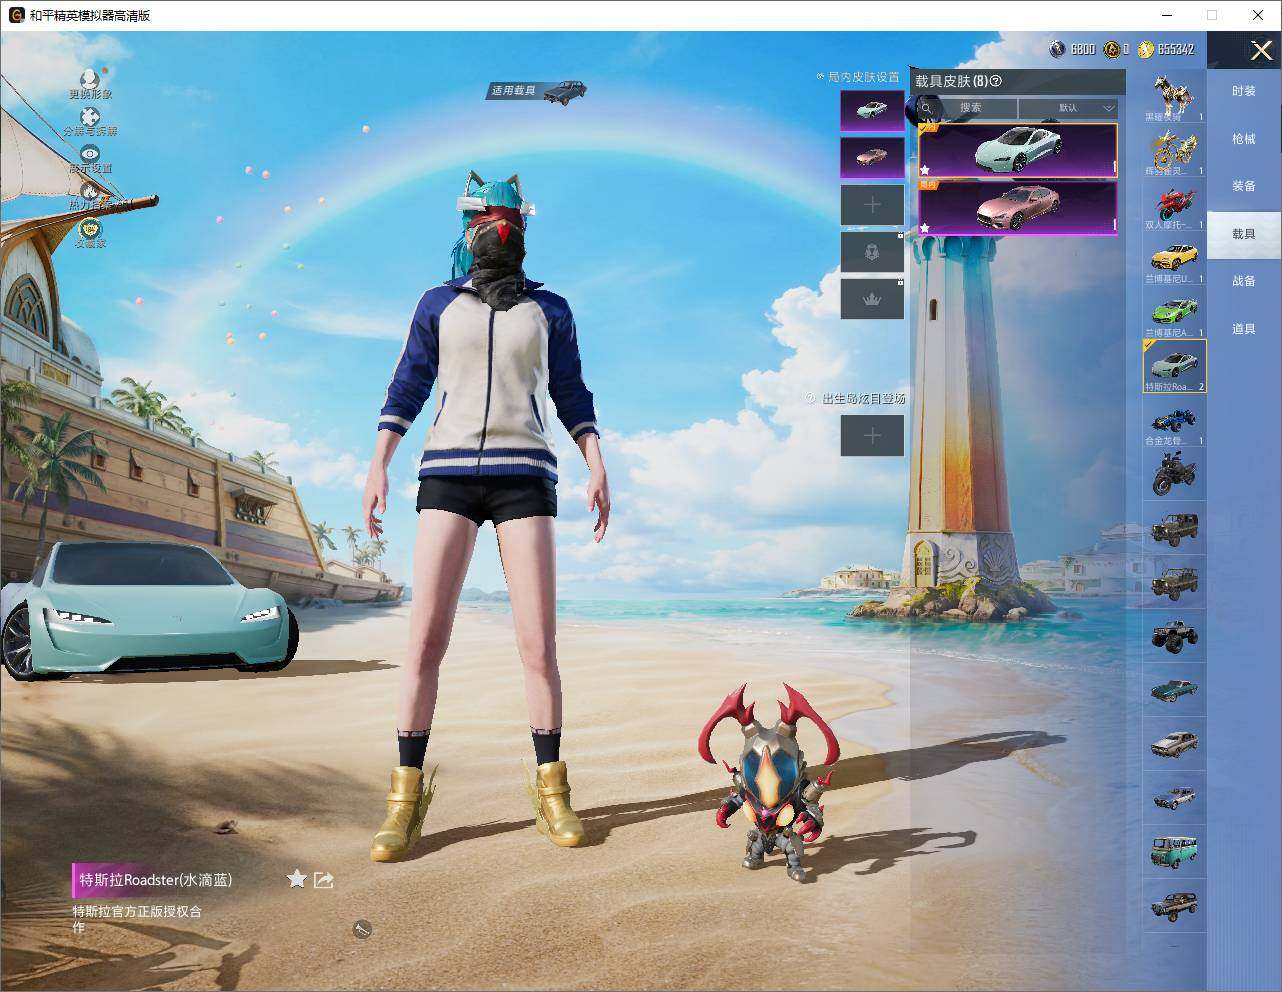Add 出生岛炫目登场 entry with plus button
The height and width of the screenshot is (992, 1282).
[872, 435]
